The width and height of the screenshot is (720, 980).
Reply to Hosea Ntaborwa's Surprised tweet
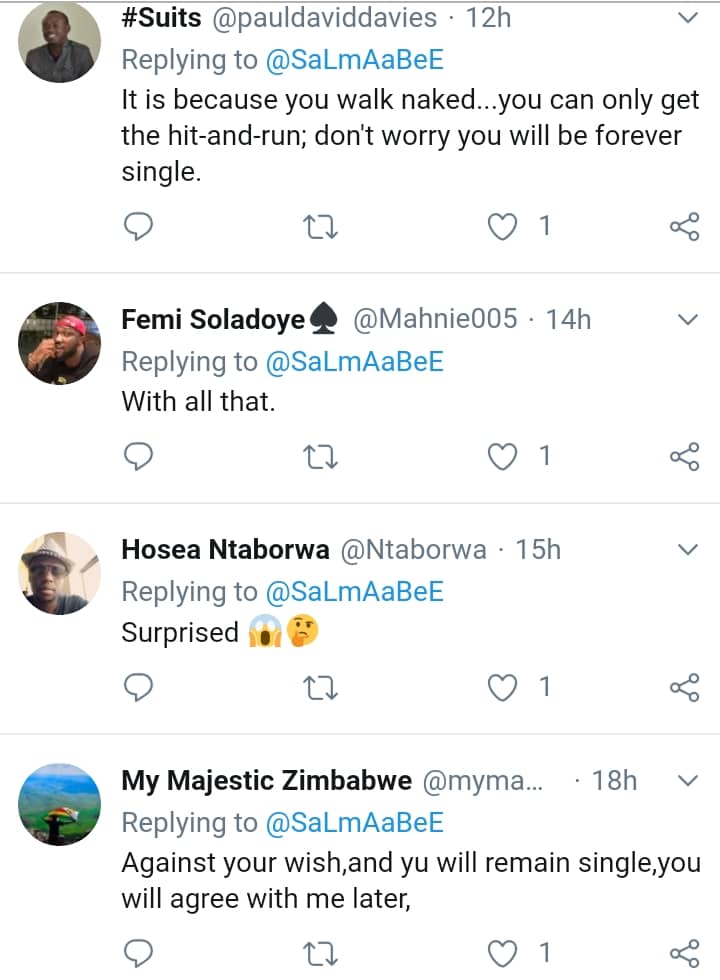pyautogui.click(x=138, y=687)
